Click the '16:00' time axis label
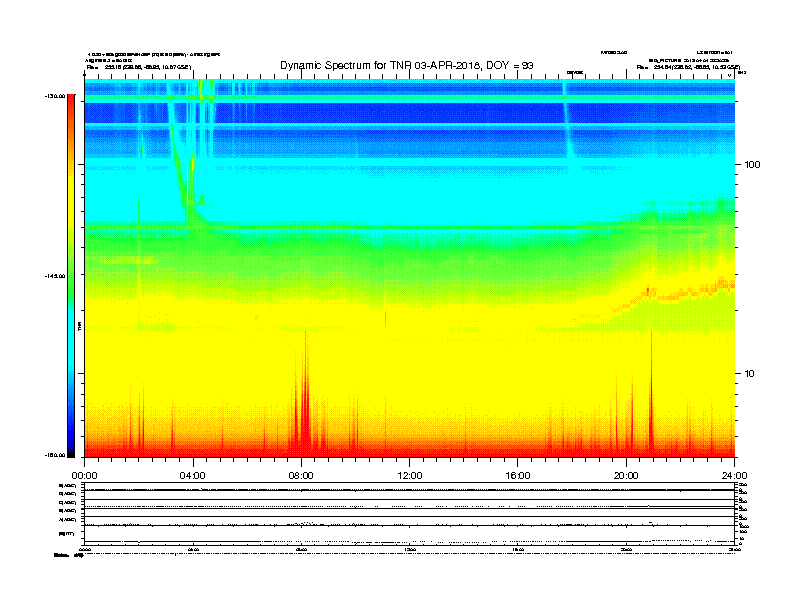Viewport: 792px width, 612px height. [x=518, y=476]
